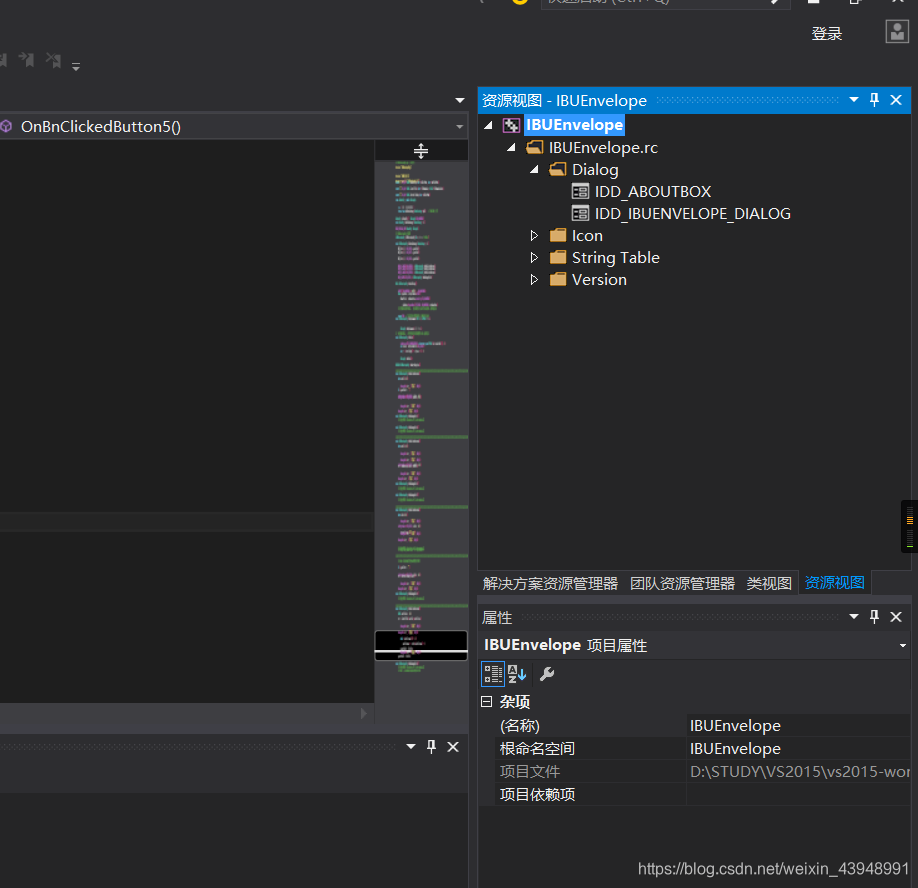The height and width of the screenshot is (888, 918).
Task: Open Property Pages wrench icon
Action: coord(547,674)
